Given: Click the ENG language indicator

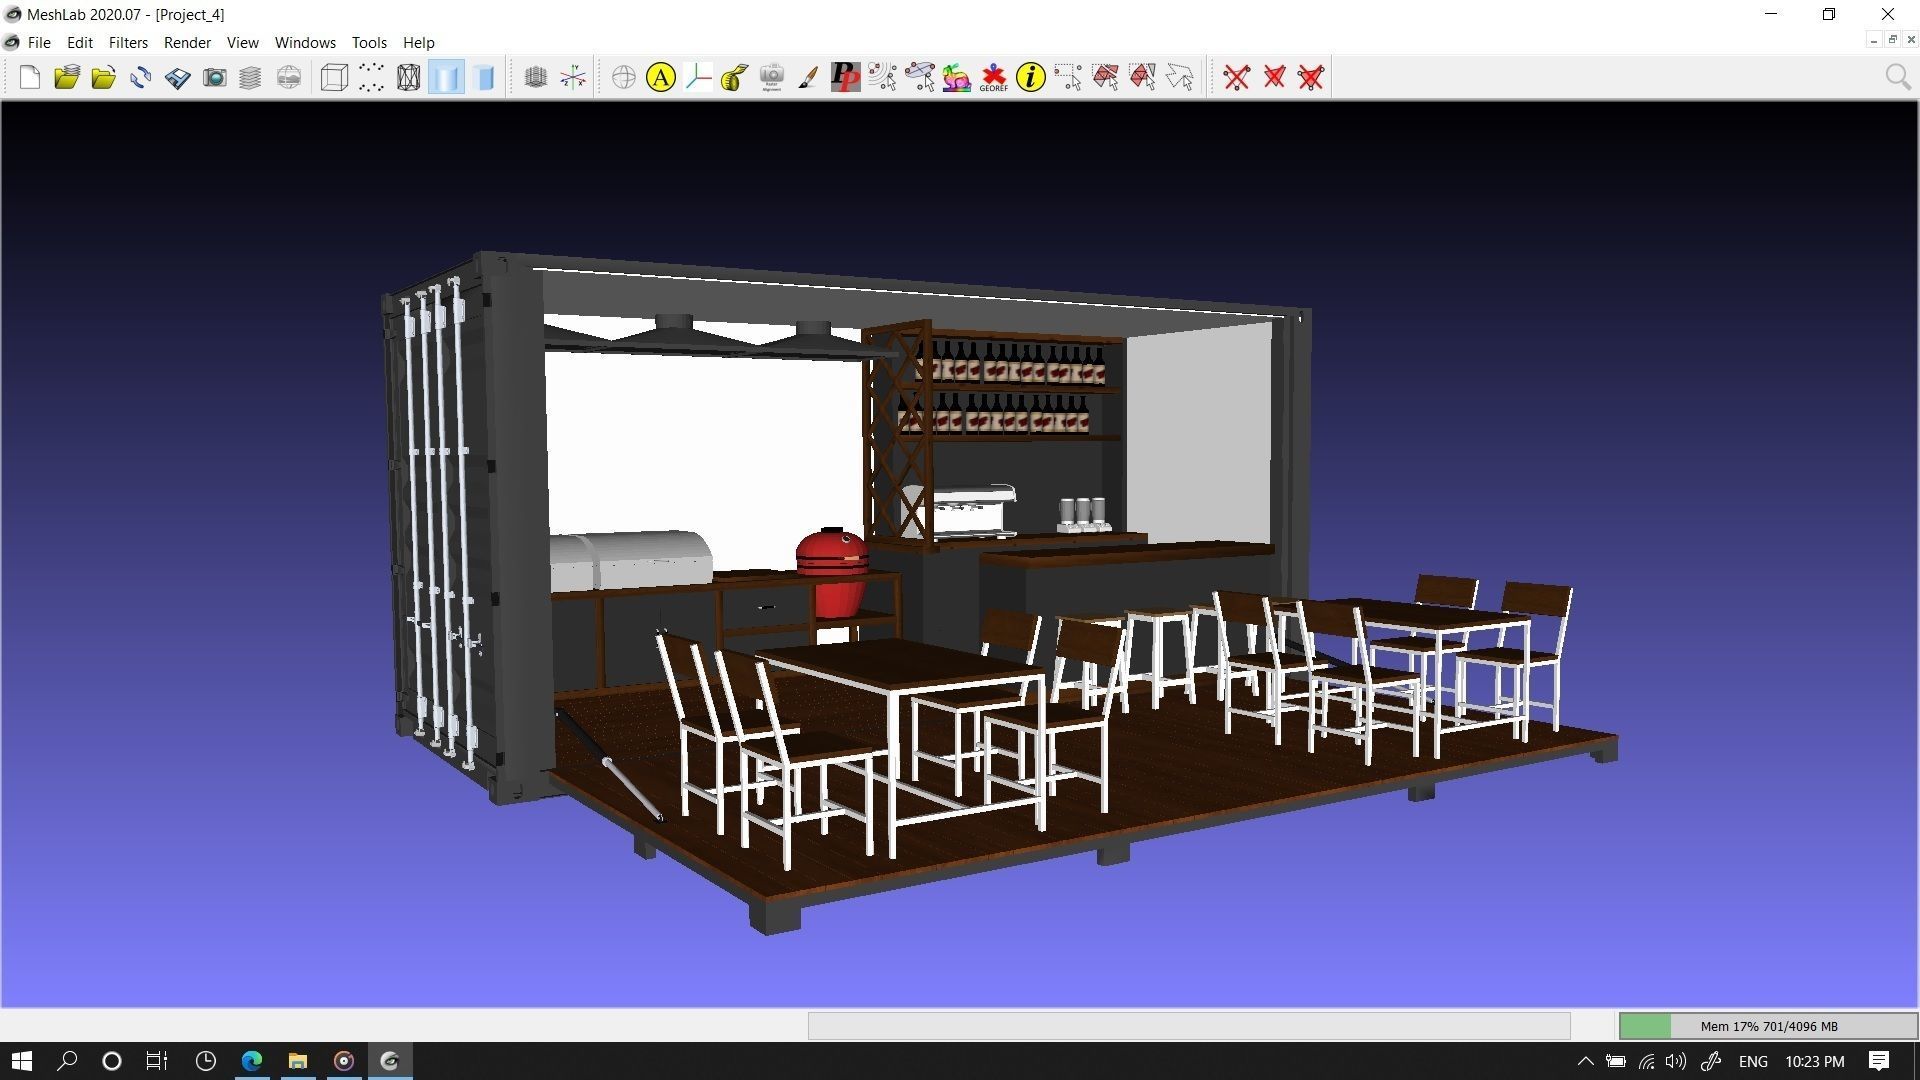Looking at the screenshot, I should tap(1753, 1061).
